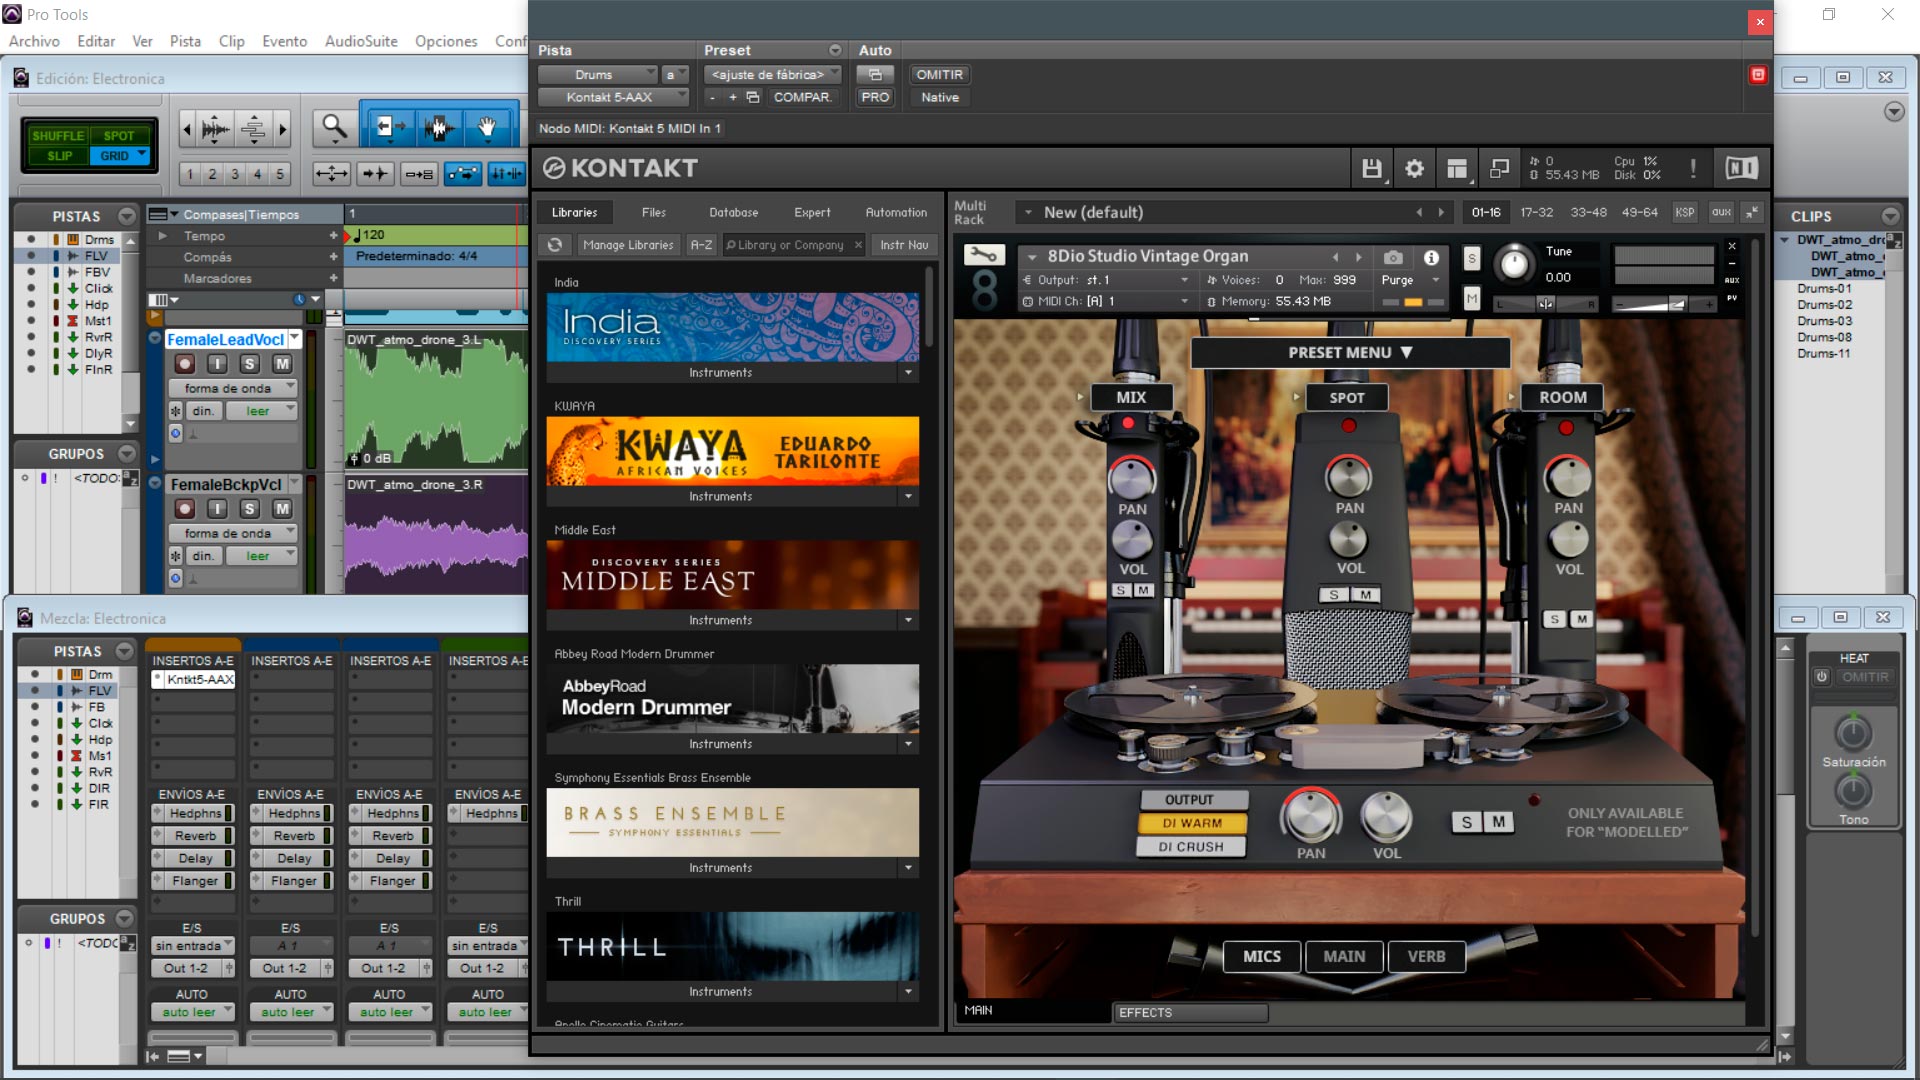Click the COMPAR. button

pyautogui.click(x=802, y=97)
